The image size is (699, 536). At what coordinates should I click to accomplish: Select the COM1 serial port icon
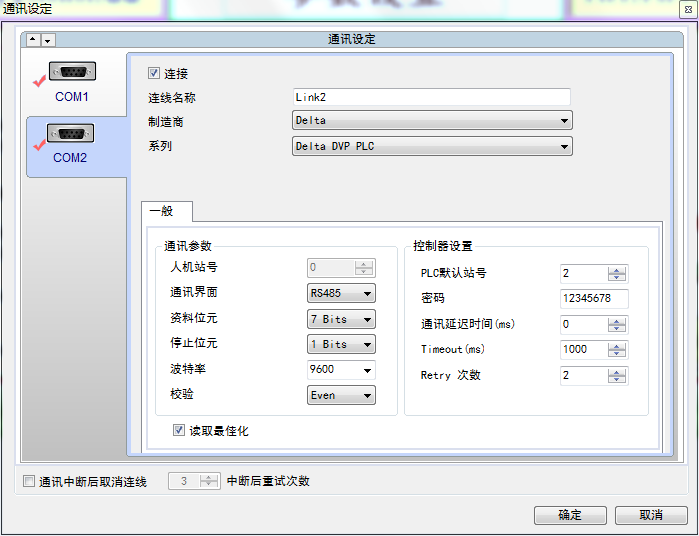click(x=71, y=73)
